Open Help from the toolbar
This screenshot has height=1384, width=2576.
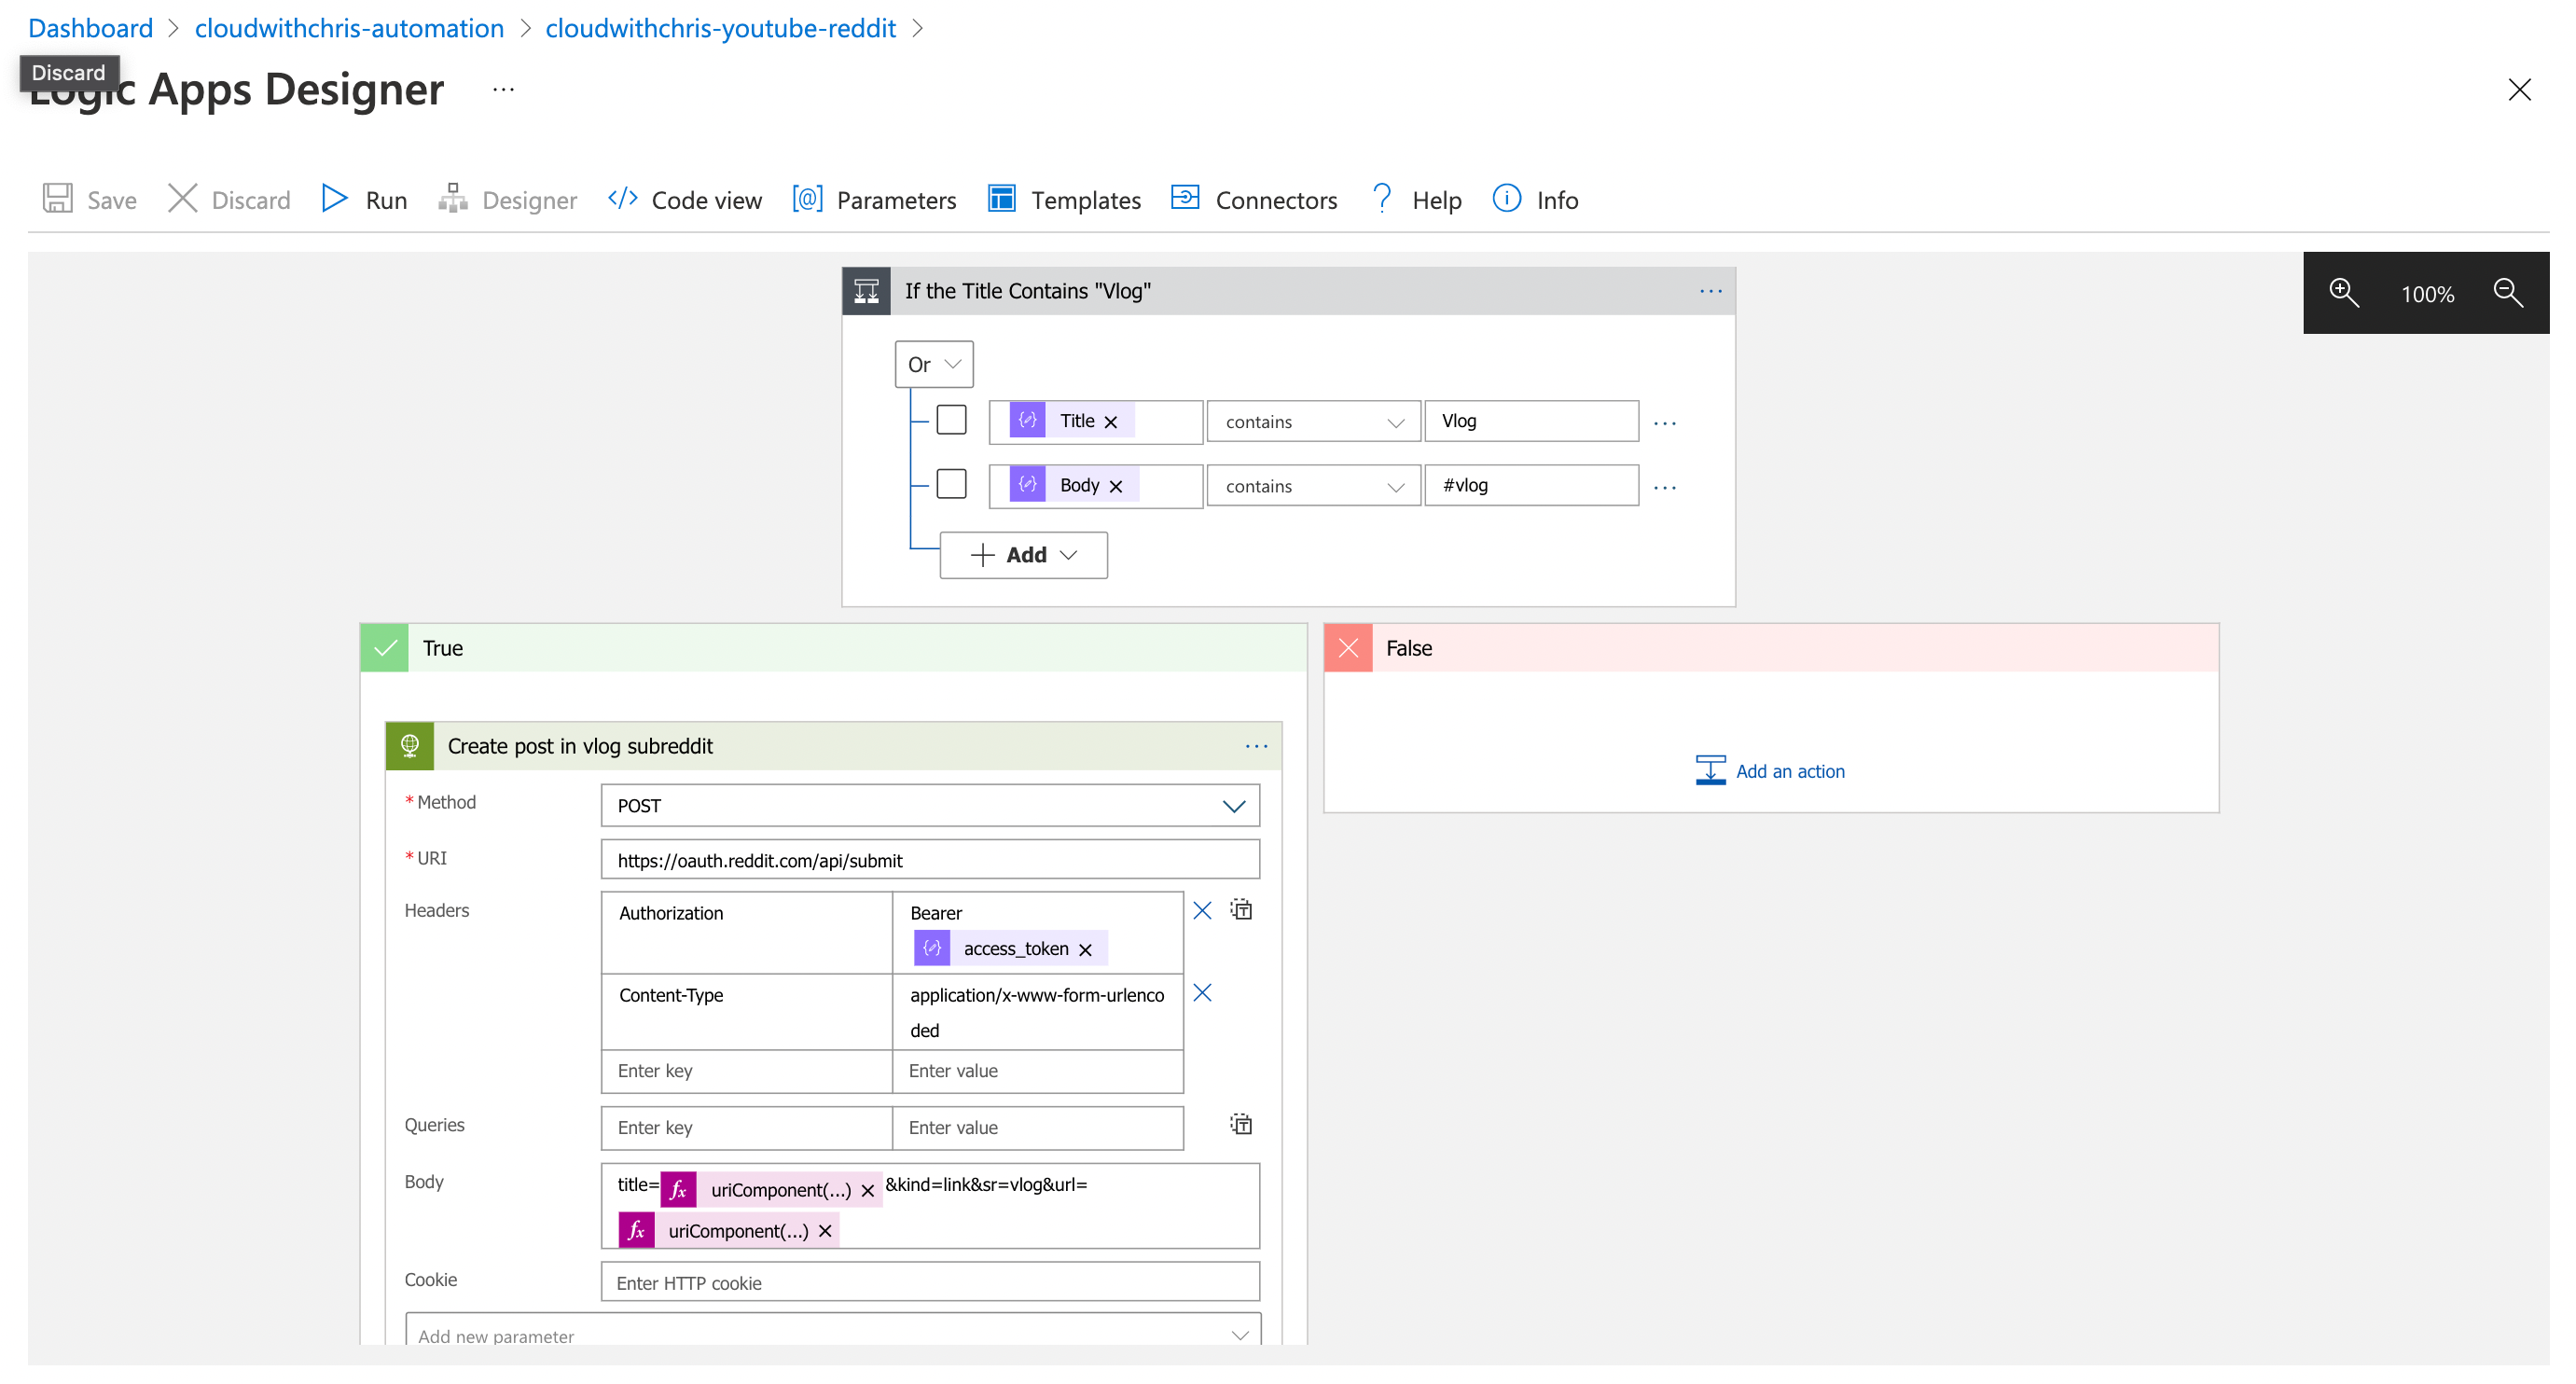click(x=1414, y=199)
